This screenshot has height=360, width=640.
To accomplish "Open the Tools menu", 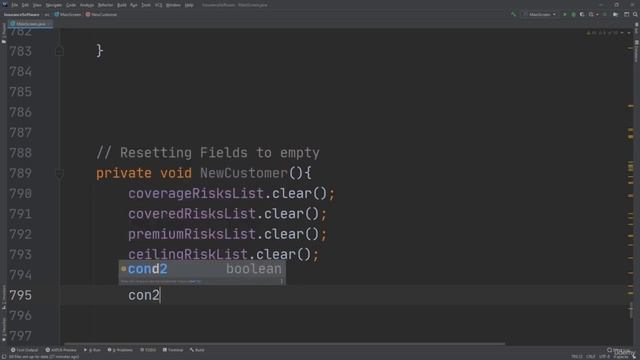I will coord(146,5).
